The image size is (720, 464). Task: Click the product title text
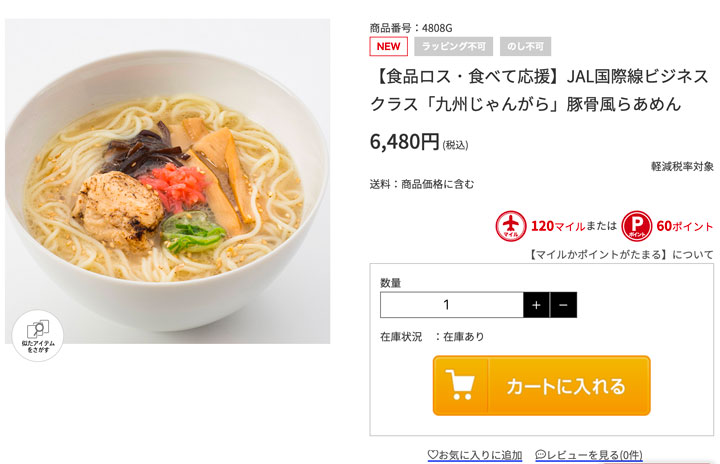click(540, 90)
